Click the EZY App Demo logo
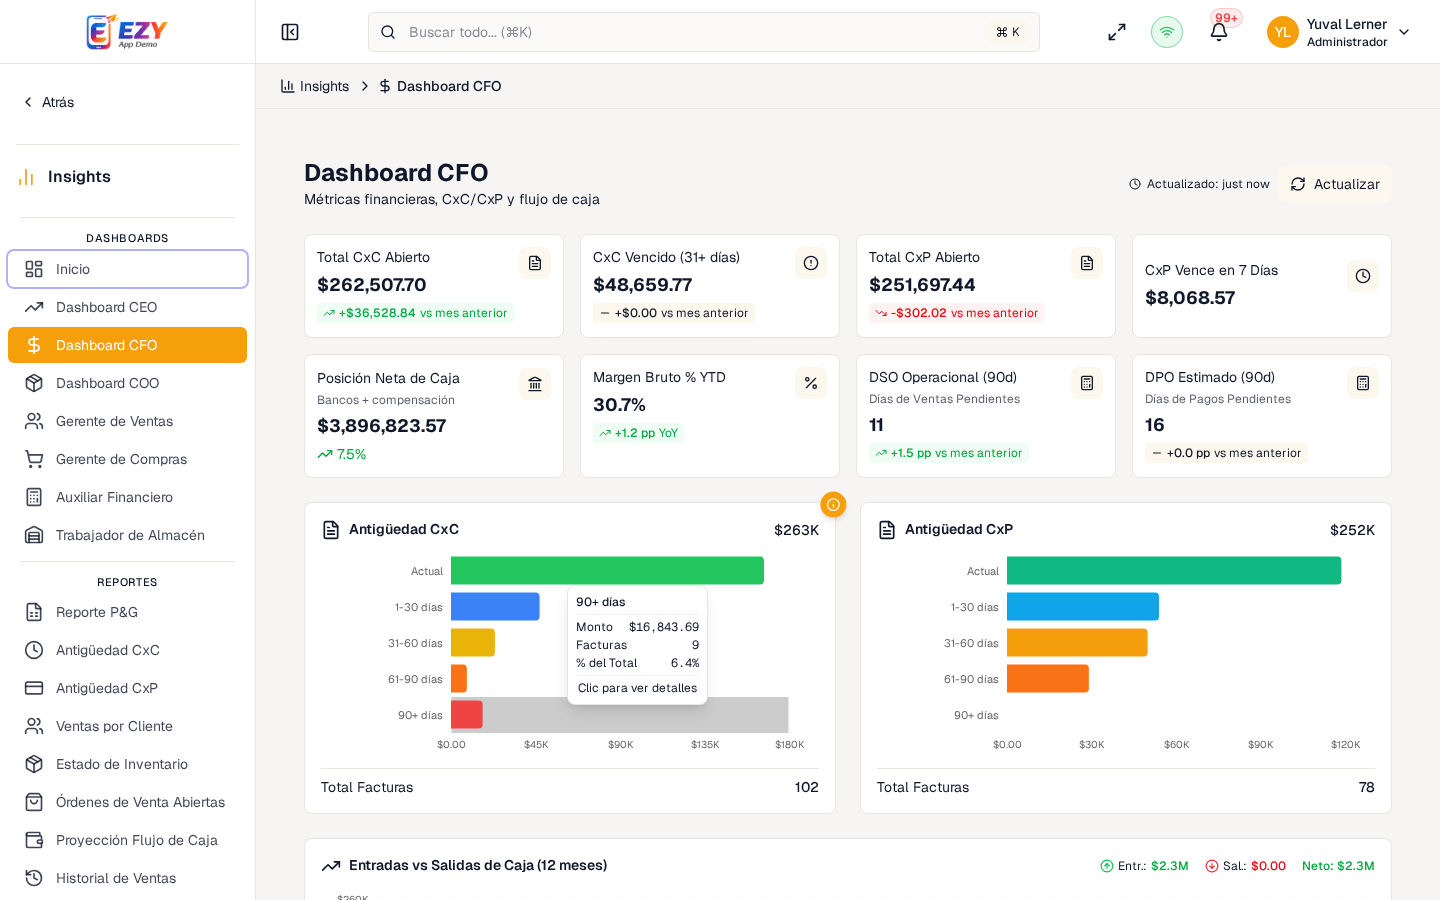 click(x=127, y=32)
